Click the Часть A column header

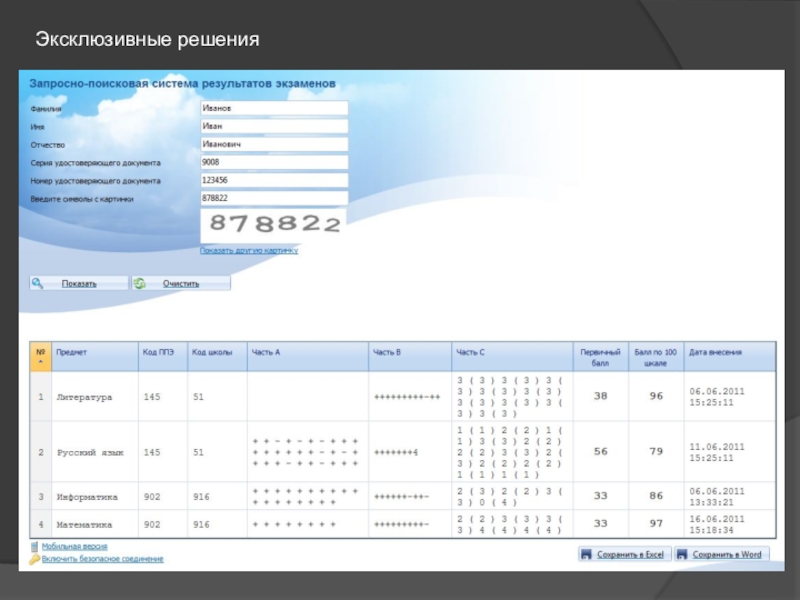(x=308, y=356)
